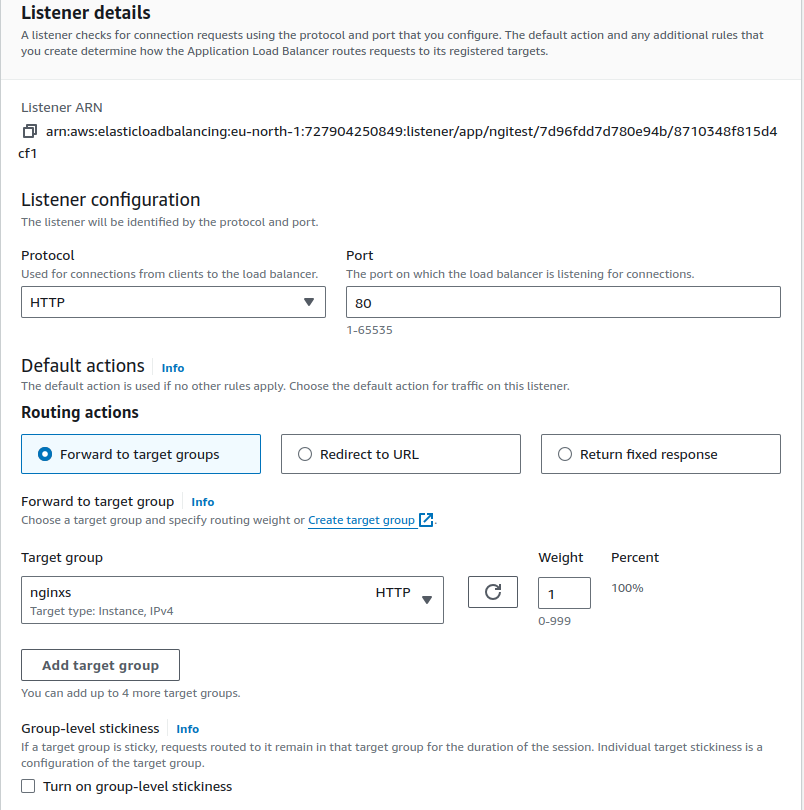The width and height of the screenshot is (804, 810).
Task: Click the Add target group button
Action: coord(100,664)
